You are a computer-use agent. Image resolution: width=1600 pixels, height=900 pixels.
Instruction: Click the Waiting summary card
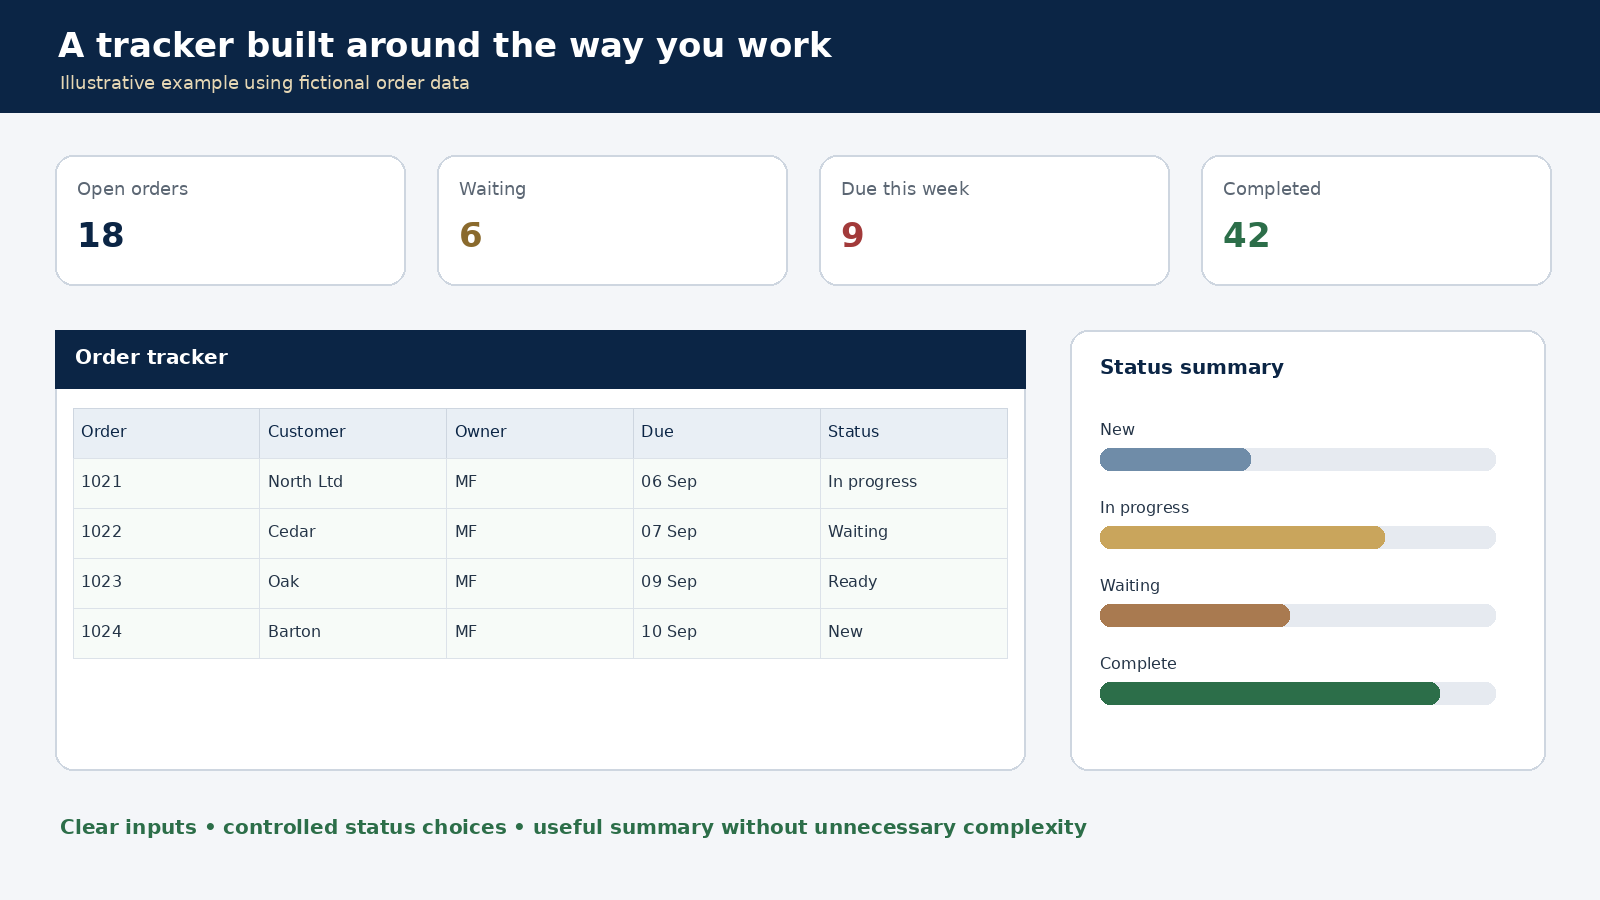click(612, 220)
